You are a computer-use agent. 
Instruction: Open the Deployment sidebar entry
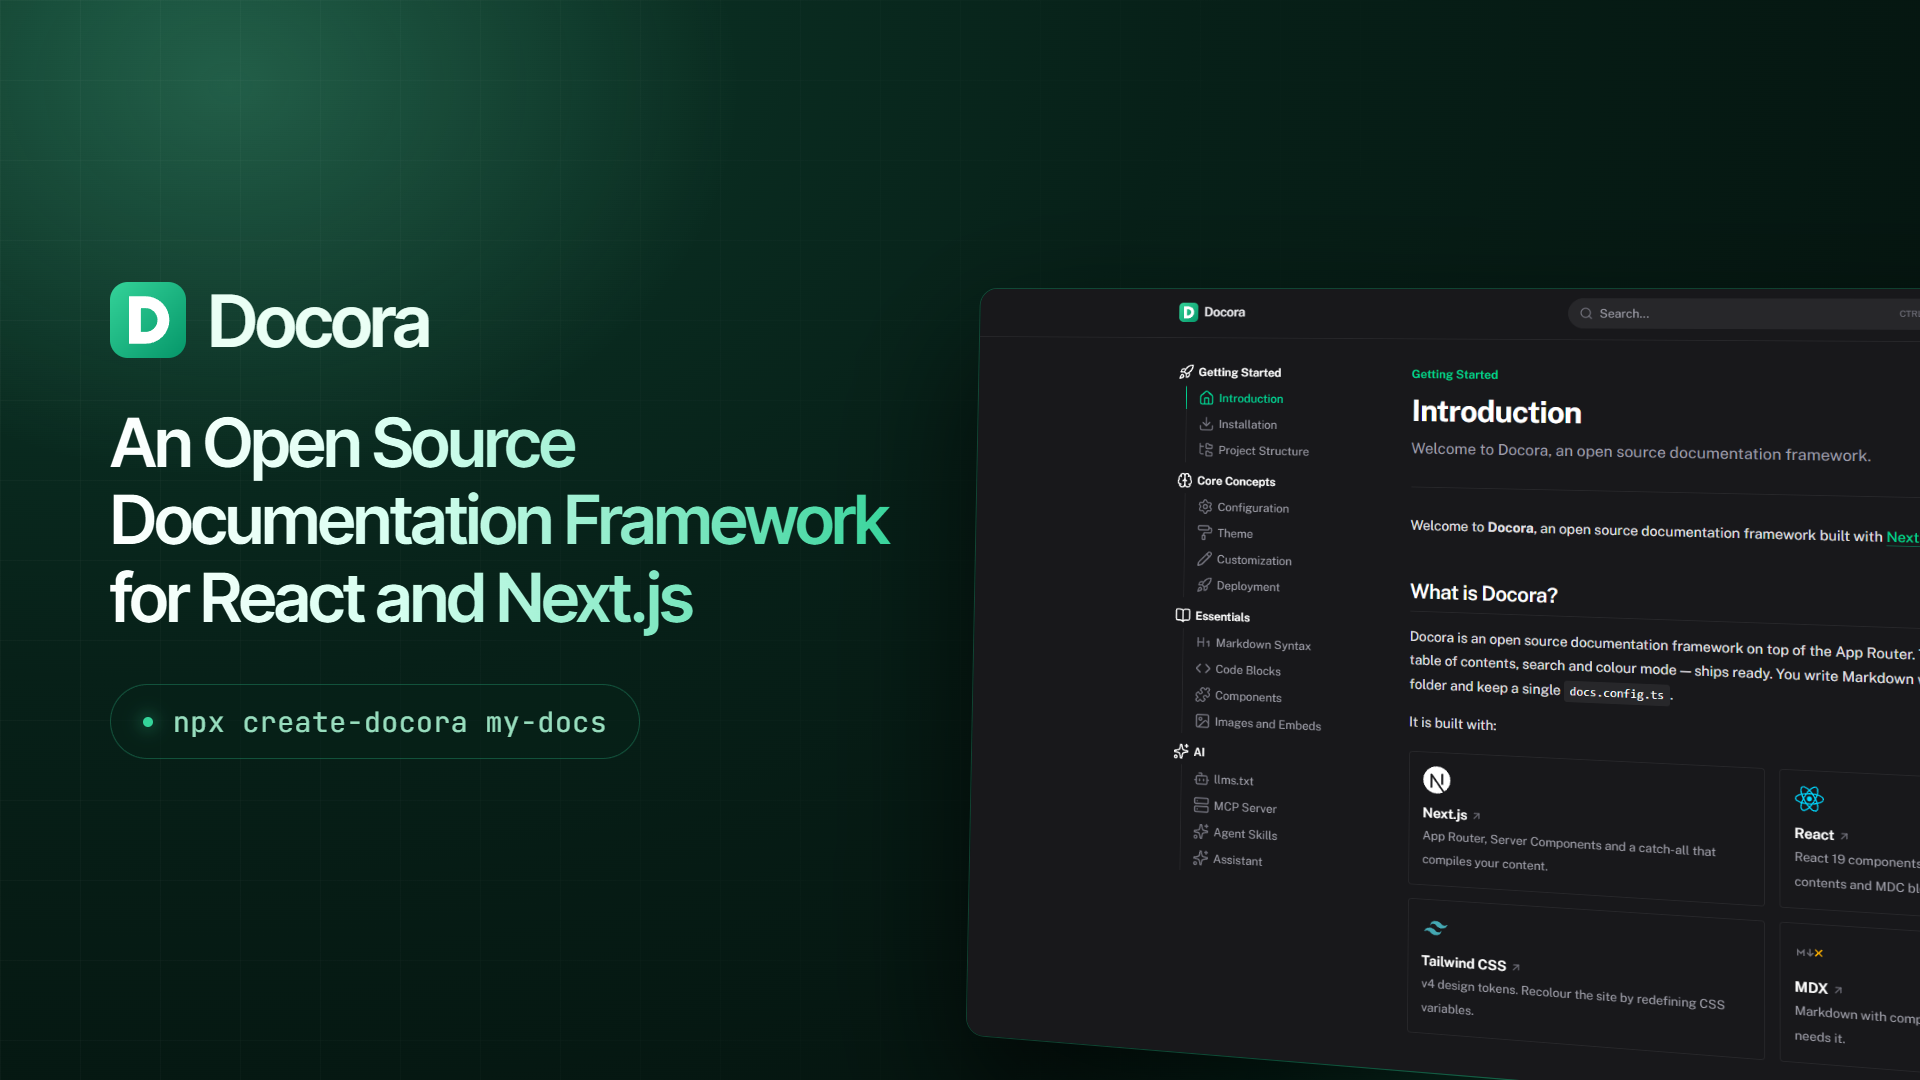pyautogui.click(x=1248, y=586)
